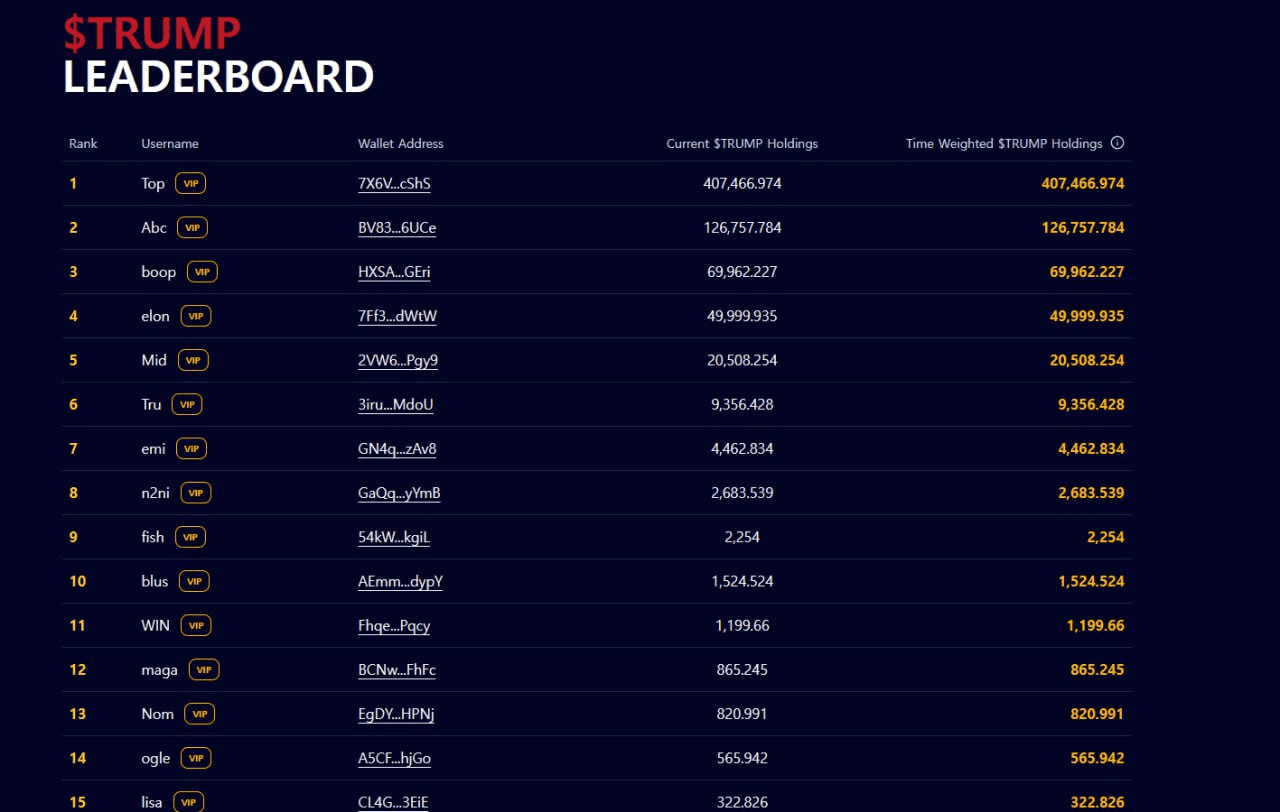Viewport: 1280px width, 812px height.
Task: Select the VIP badge beside WIN
Action: (x=196, y=625)
